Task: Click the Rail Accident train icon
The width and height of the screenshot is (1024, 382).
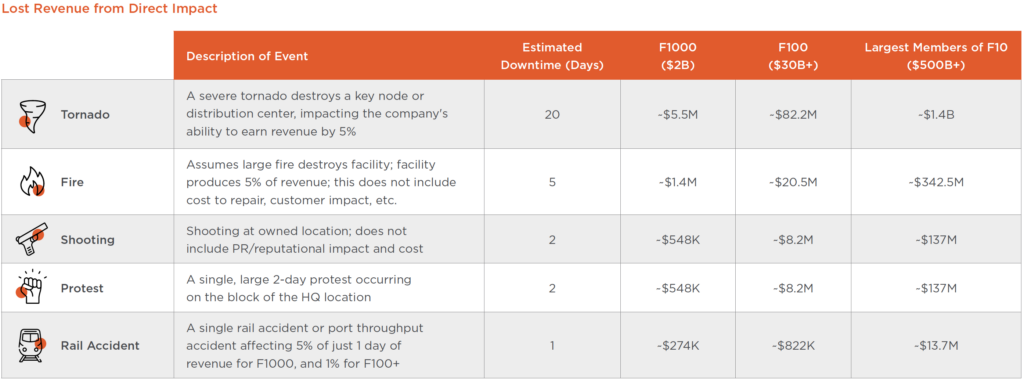Action: point(31,345)
